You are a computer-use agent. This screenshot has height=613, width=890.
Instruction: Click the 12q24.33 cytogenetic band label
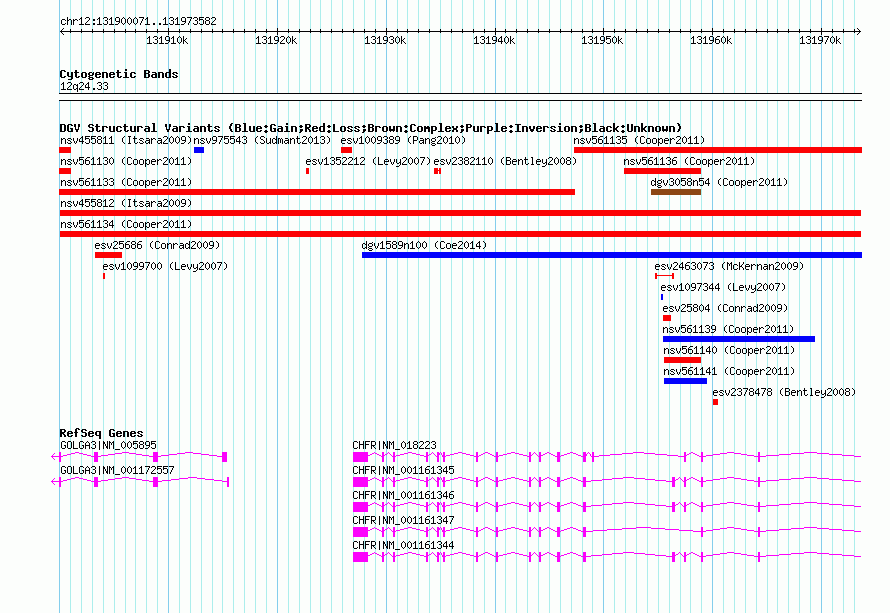84,86
